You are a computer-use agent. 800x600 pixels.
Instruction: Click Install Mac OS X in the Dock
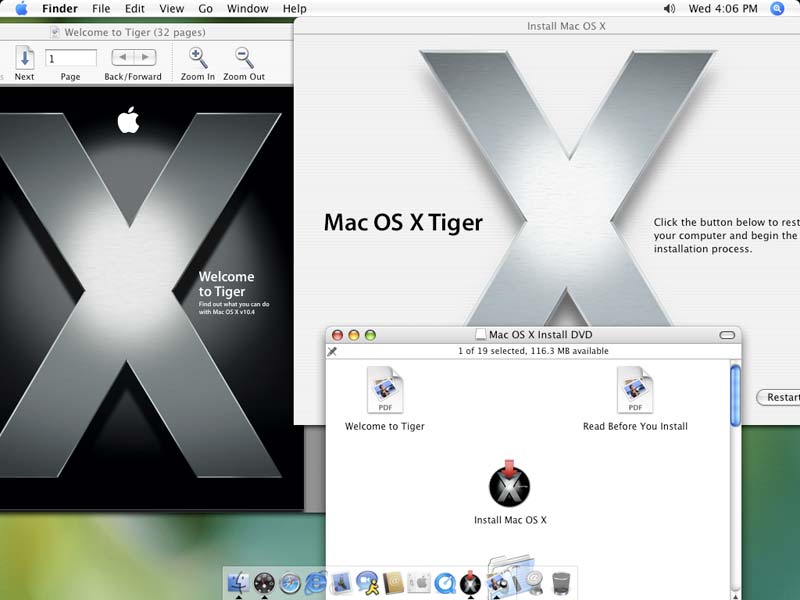tap(470, 583)
